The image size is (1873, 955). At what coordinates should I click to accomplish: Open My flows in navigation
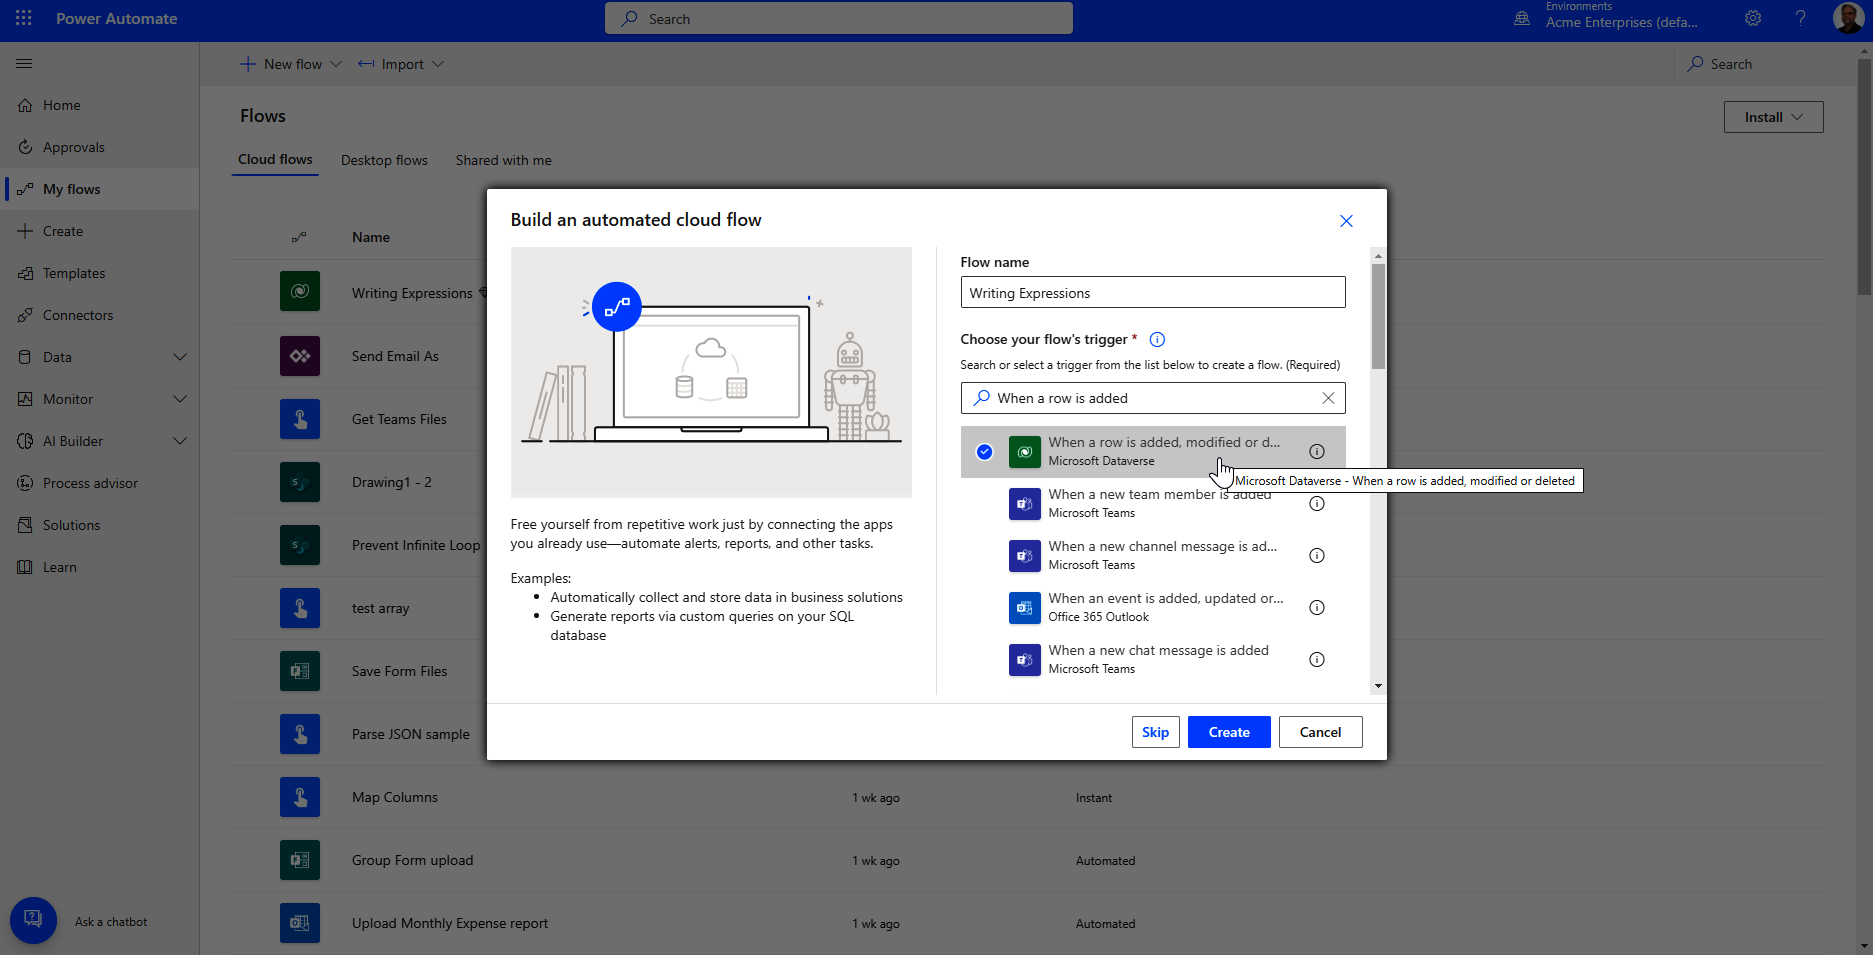[100, 189]
